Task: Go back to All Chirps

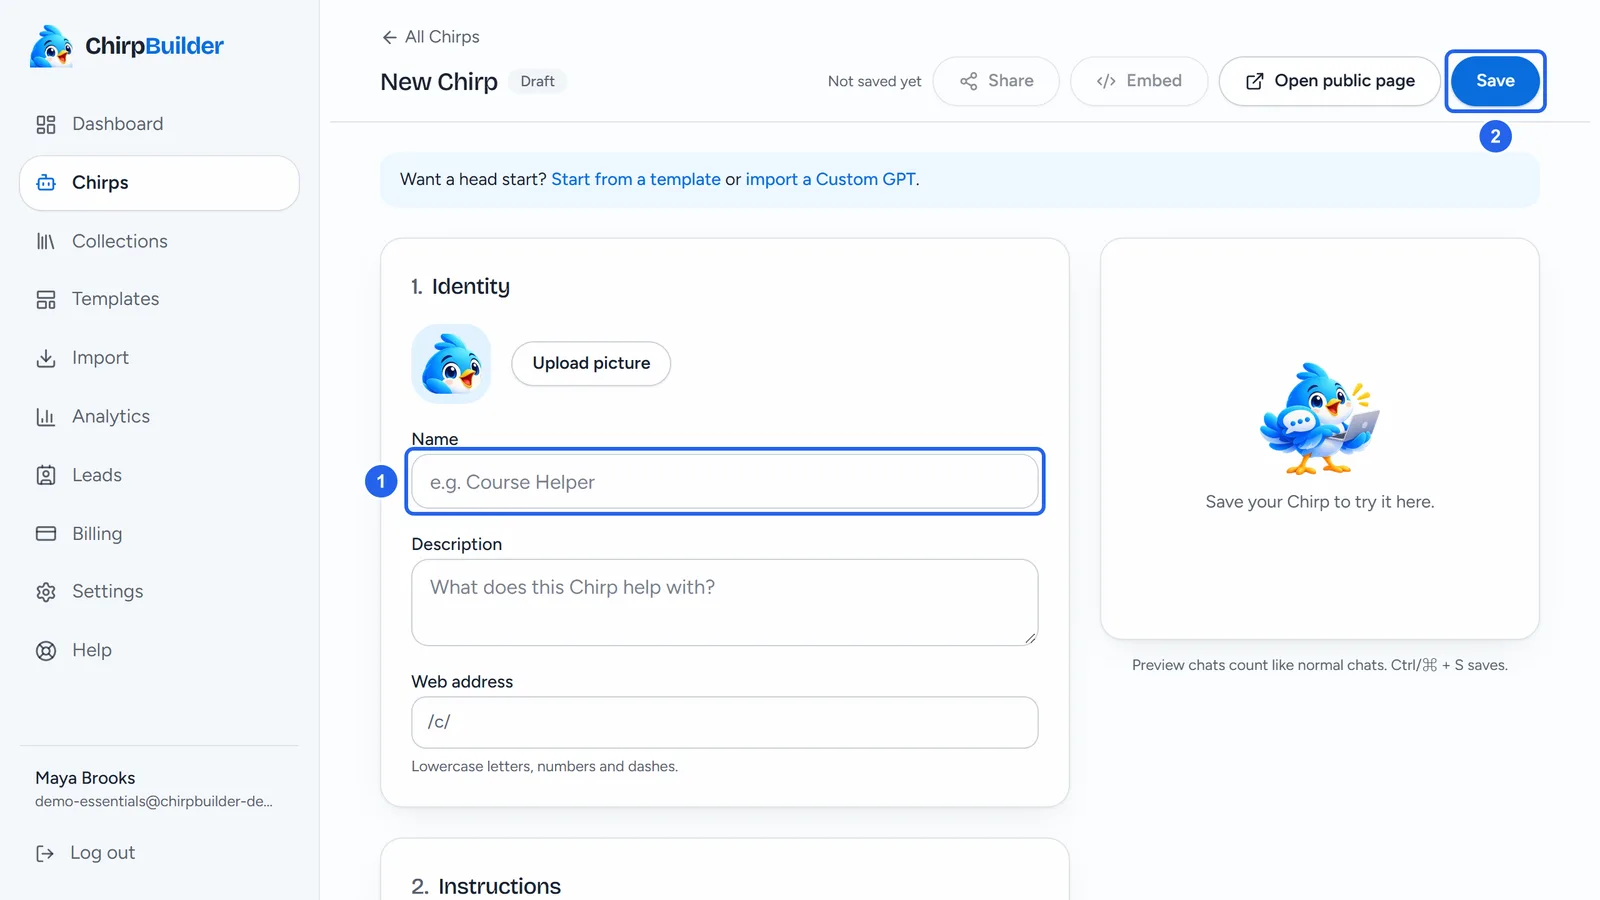Action: tap(430, 37)
